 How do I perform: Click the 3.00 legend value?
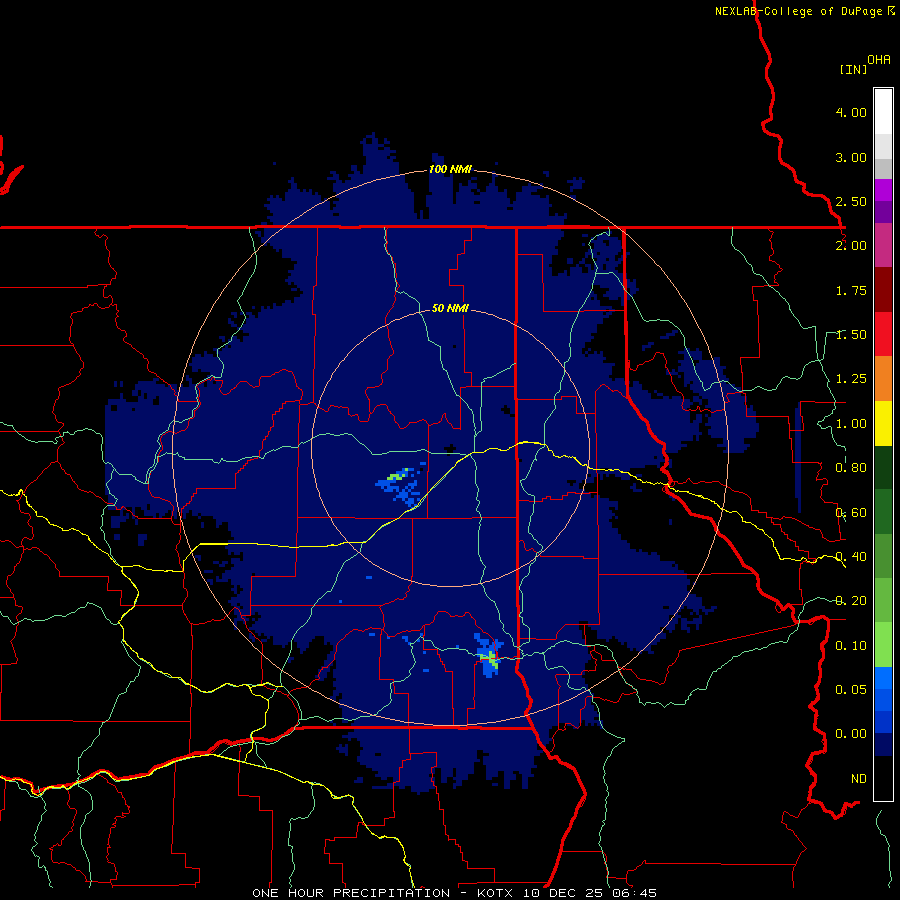click(x=851, y=157)
